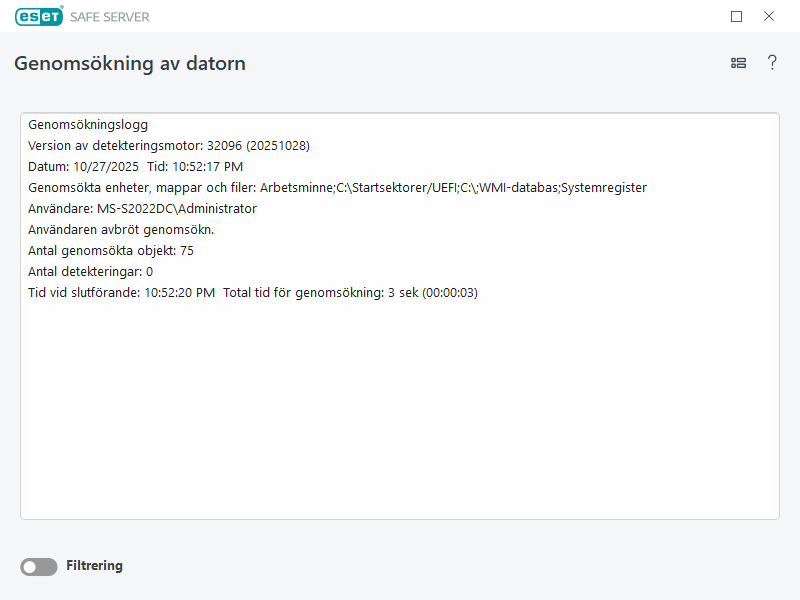Close the ESET Safe Server window
The height and width of the screenshot is (600, 800).
(x=769, y=16)
